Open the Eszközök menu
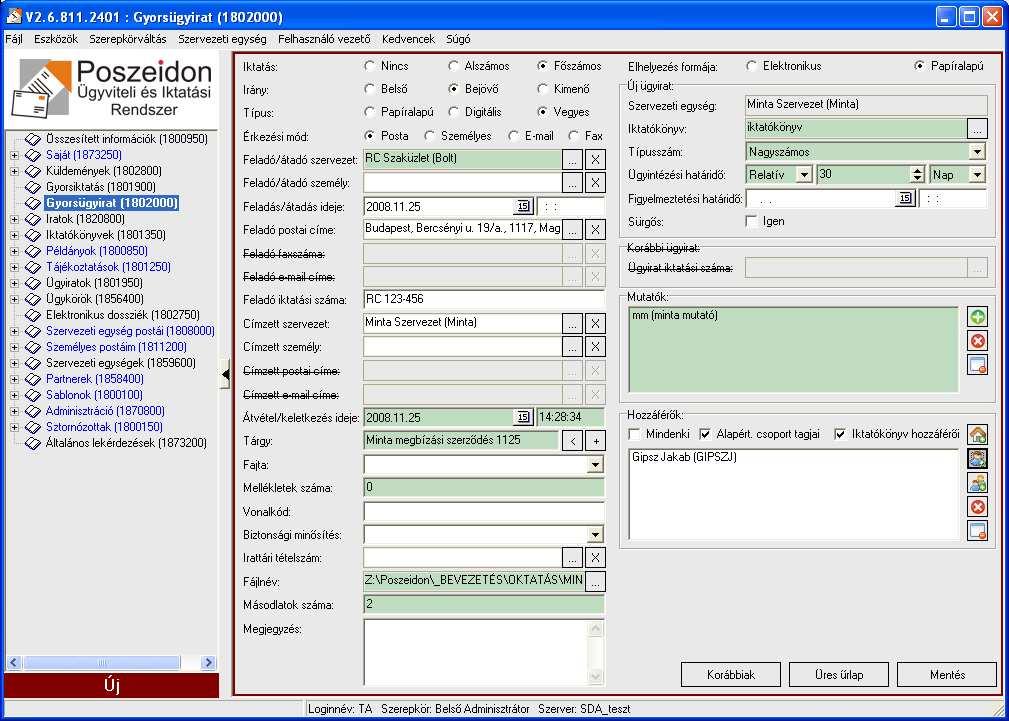 point(56,39)
